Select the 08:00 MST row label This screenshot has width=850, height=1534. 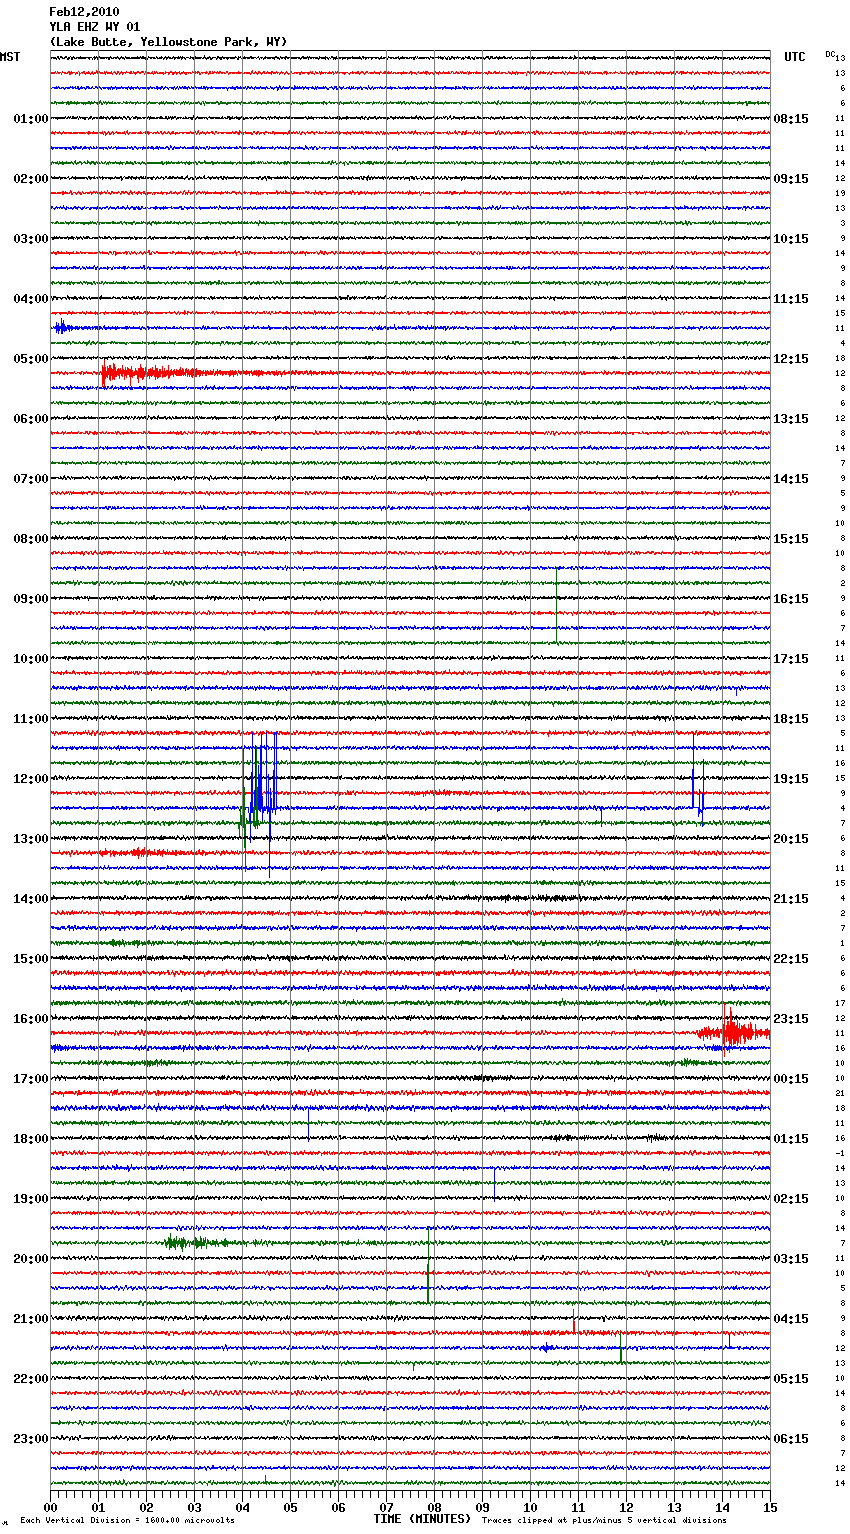31,539
